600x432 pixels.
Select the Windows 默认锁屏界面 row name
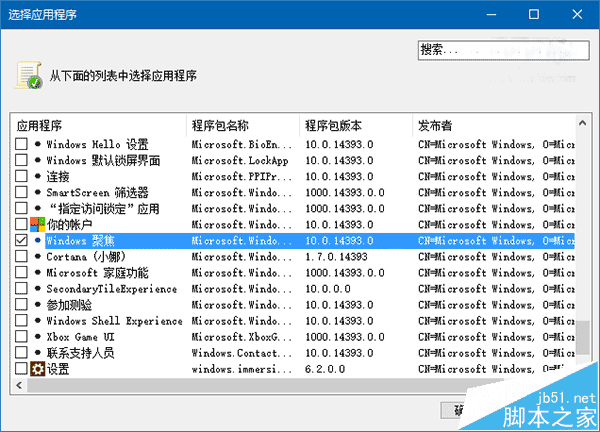tap(103, 160)
